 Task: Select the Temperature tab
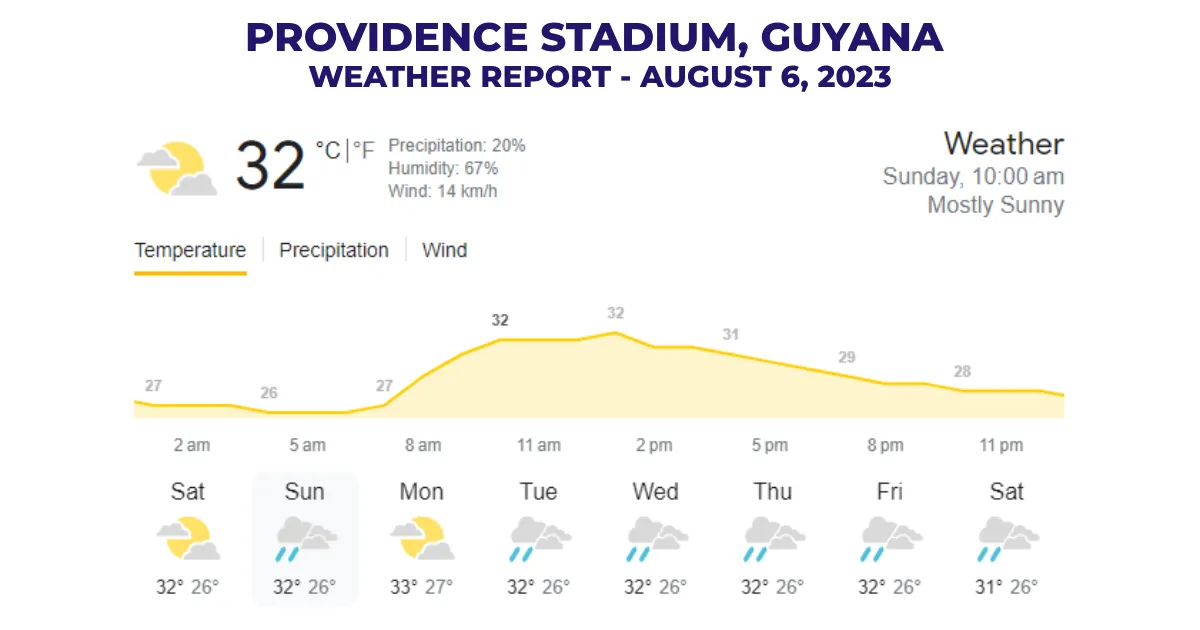click(190, 250)
